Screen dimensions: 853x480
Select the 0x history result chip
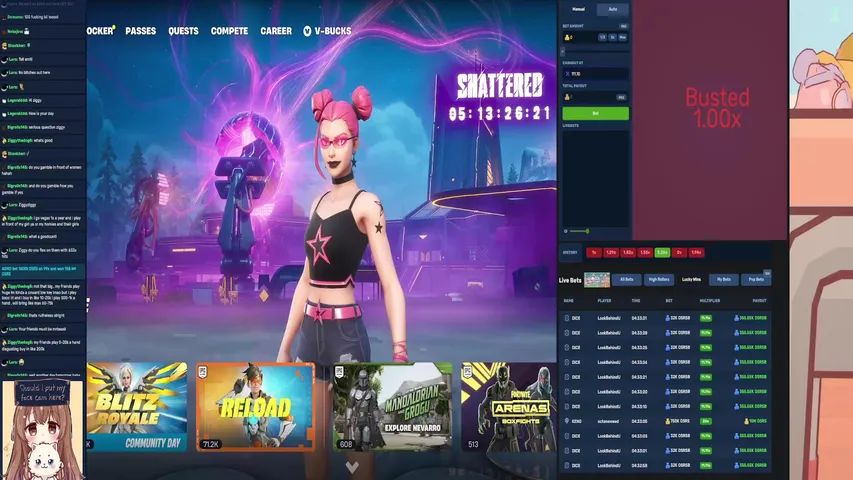679,253
